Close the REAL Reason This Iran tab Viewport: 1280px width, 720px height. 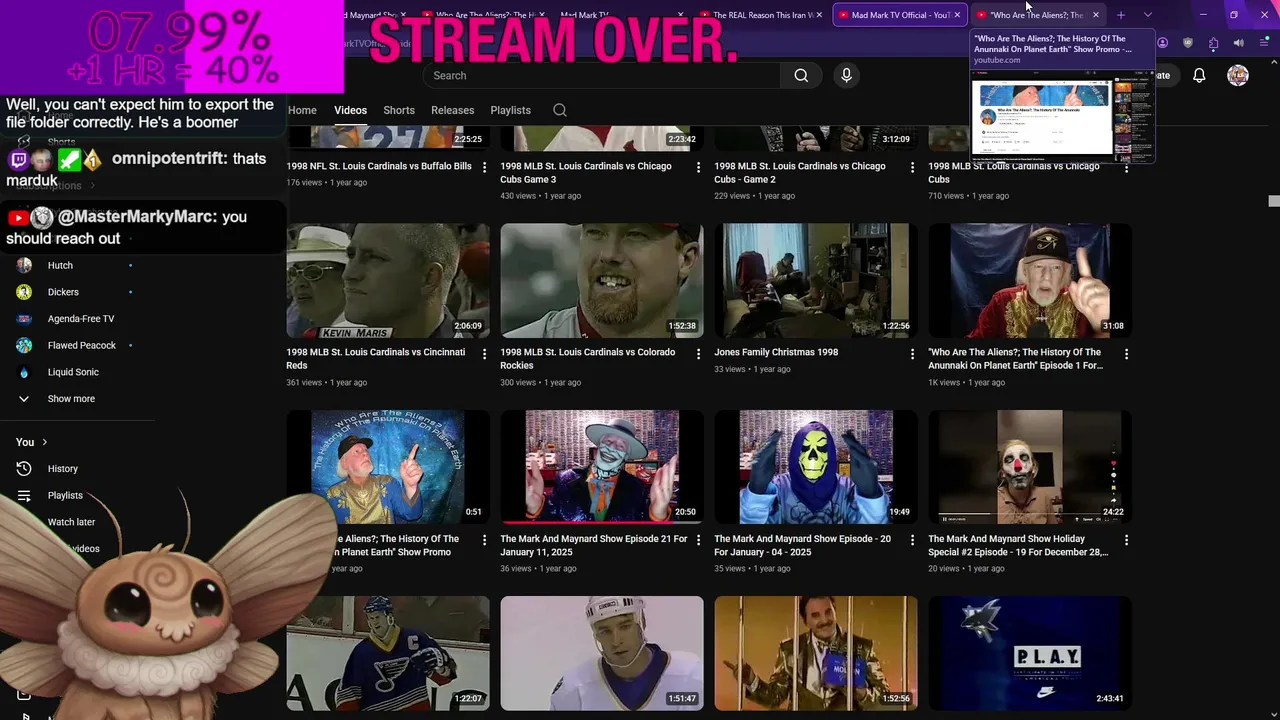click(819, 15)
